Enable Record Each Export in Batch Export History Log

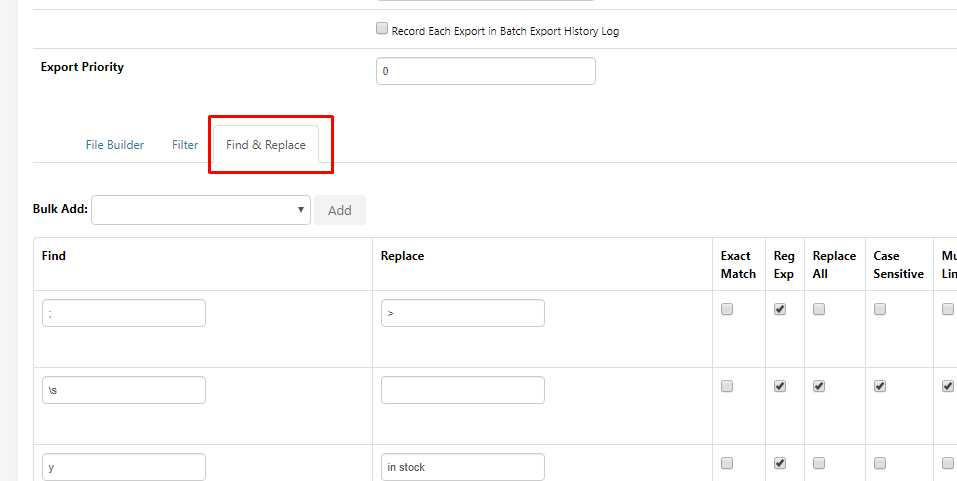pos(382,28)
